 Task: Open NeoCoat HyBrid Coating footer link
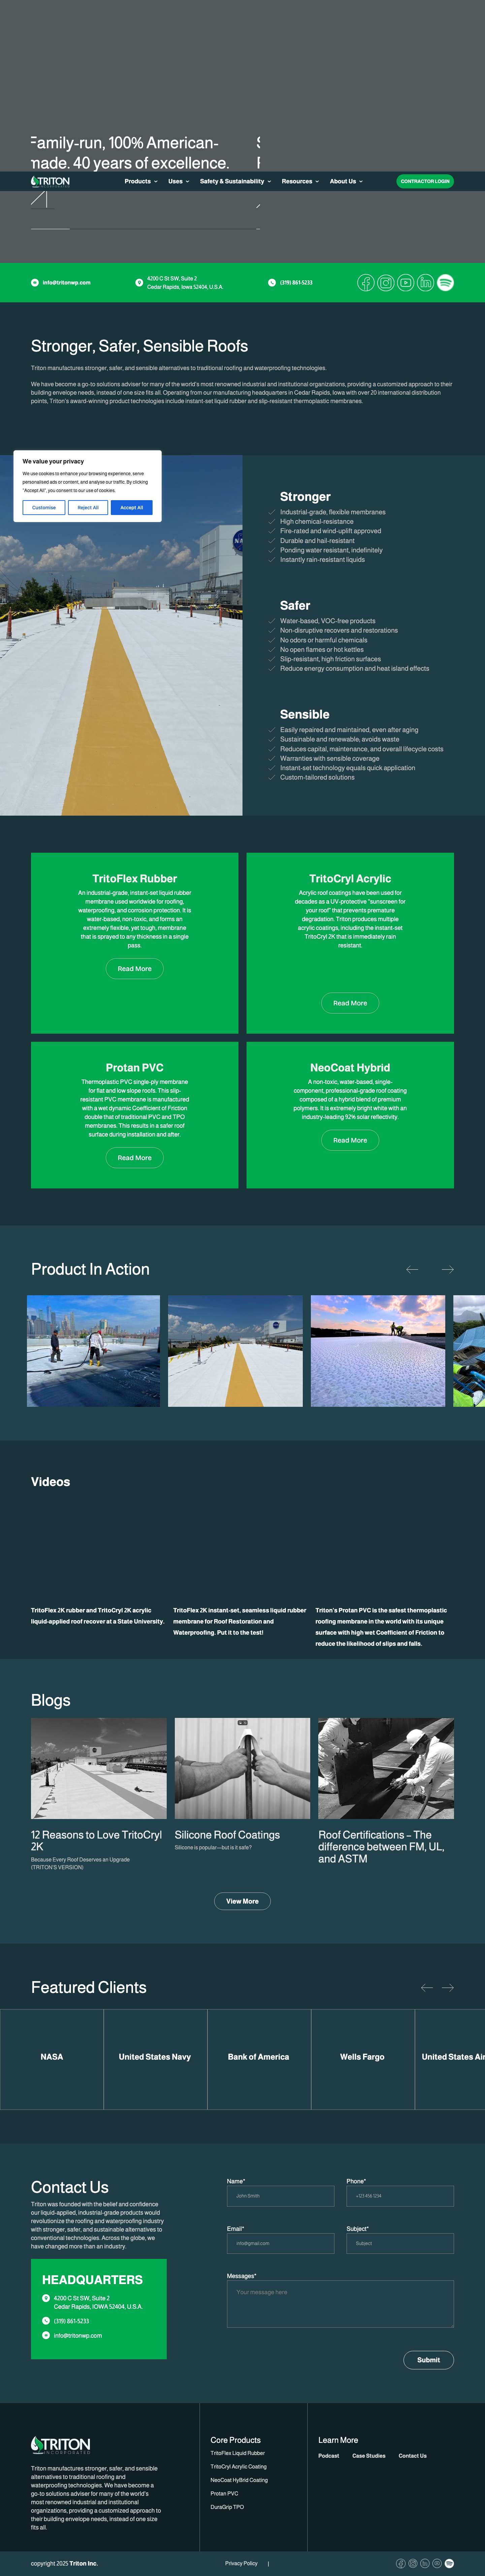239,2480
